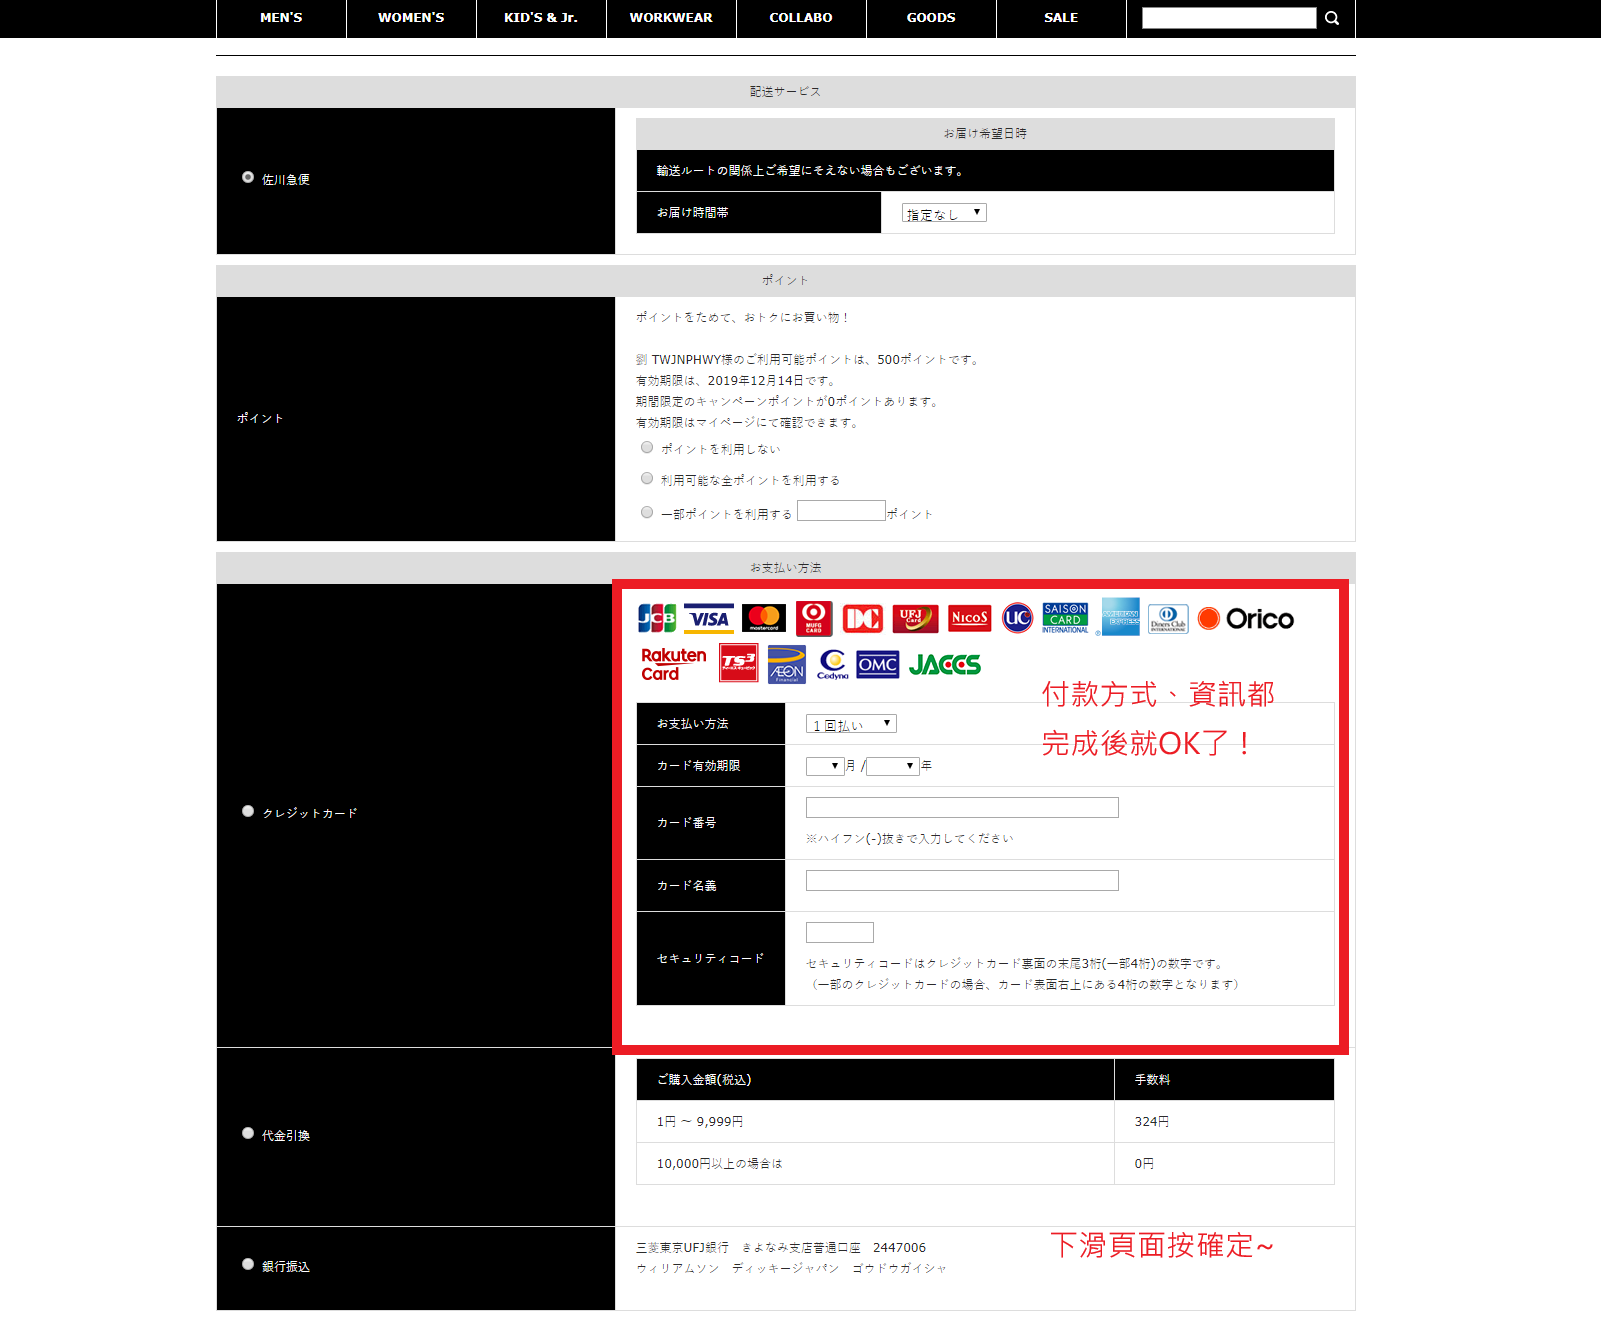1601x1320 pixels.
Task: Open the お届け時間帯 dropdown
Action: (944, 213)
